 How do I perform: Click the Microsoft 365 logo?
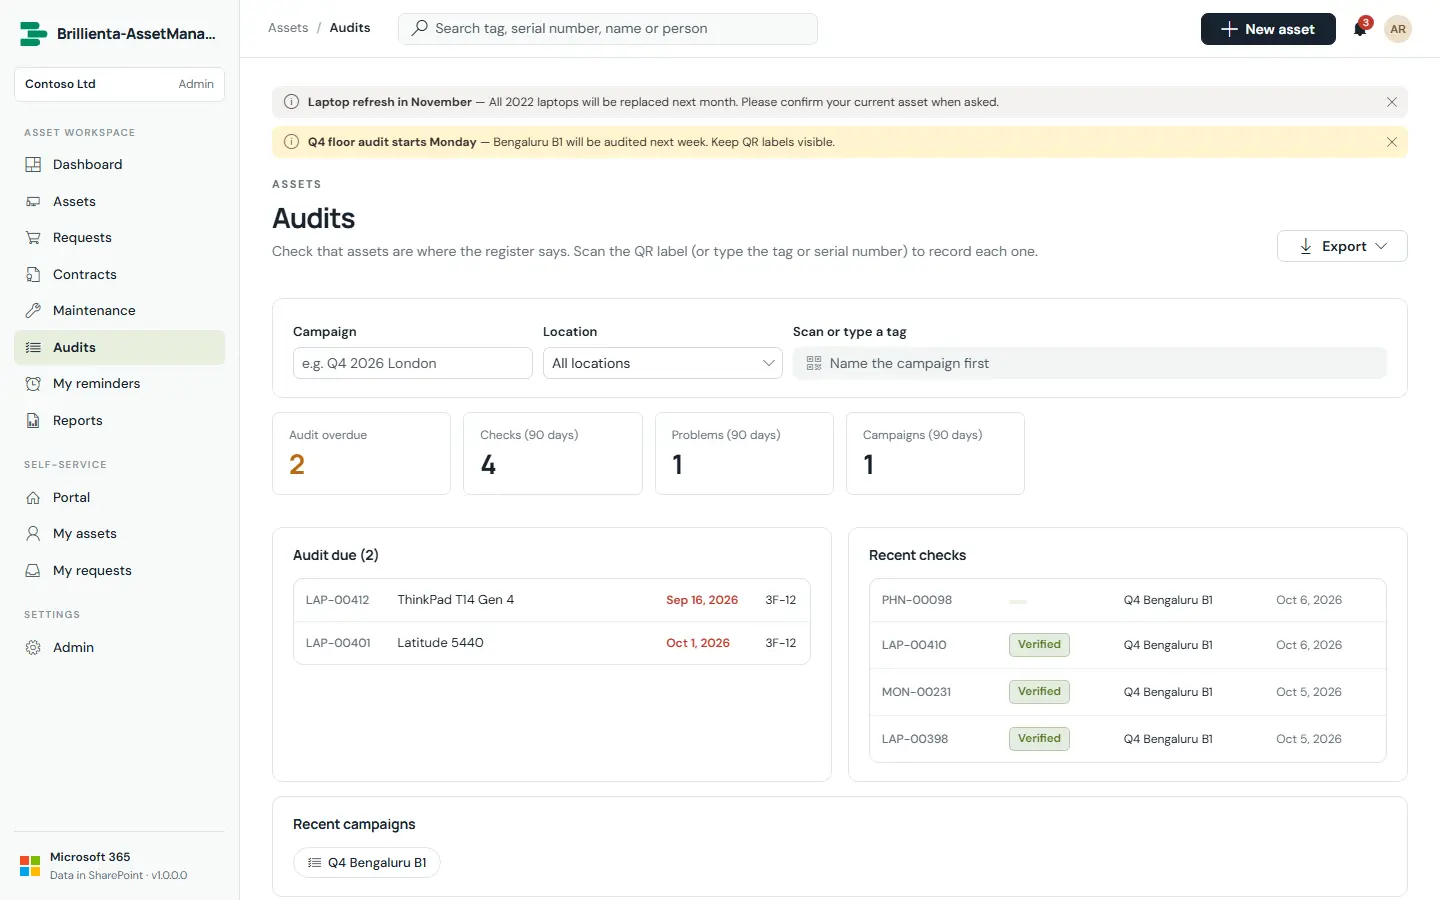(30, 866)
